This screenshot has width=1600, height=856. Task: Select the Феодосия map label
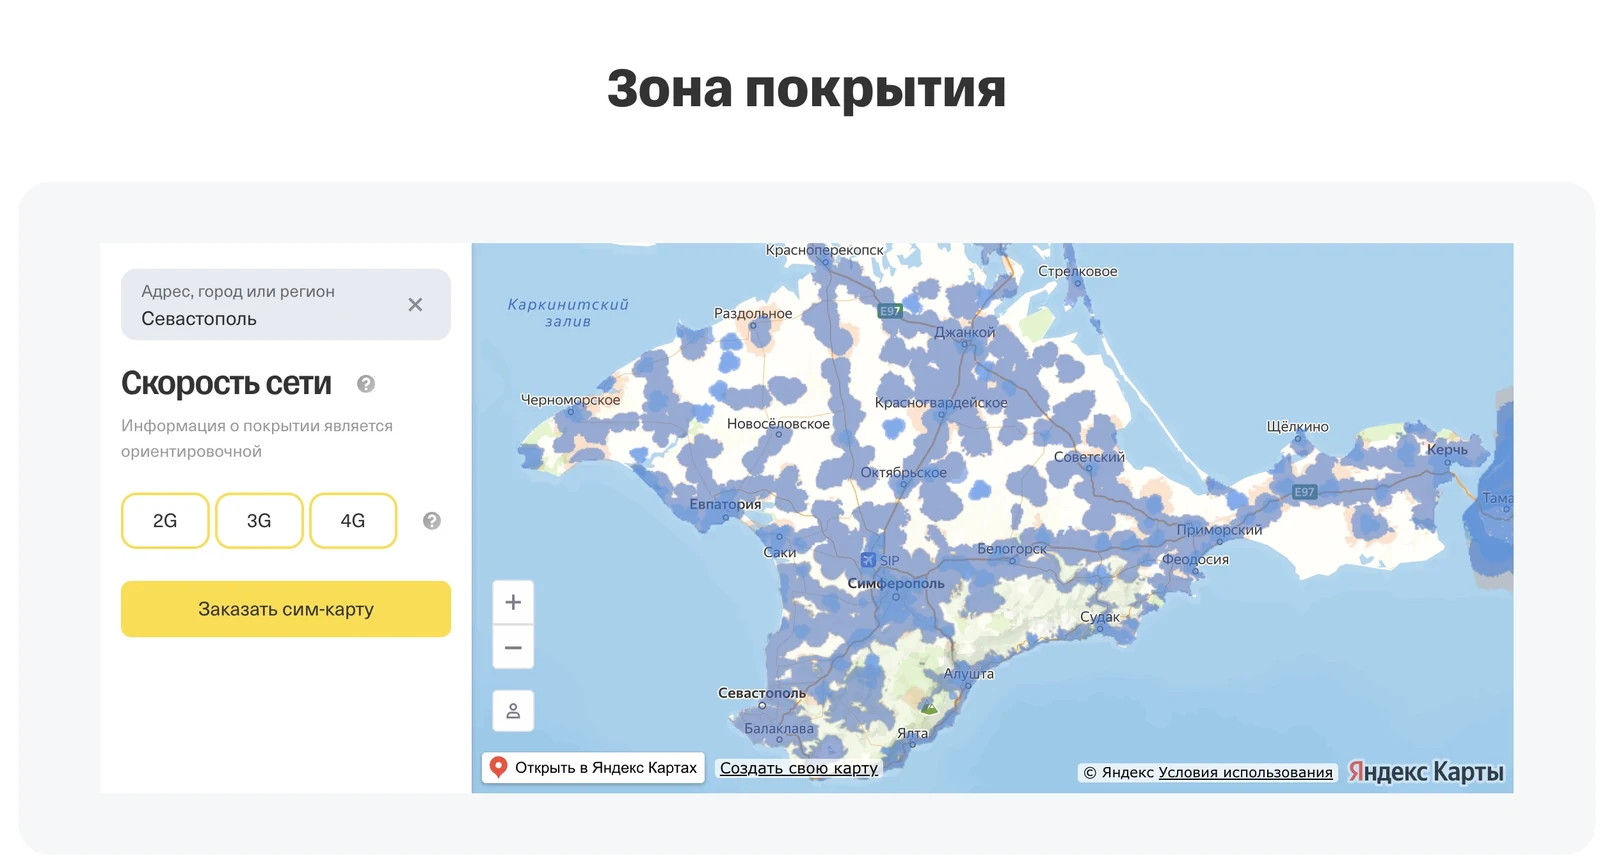1195,559
